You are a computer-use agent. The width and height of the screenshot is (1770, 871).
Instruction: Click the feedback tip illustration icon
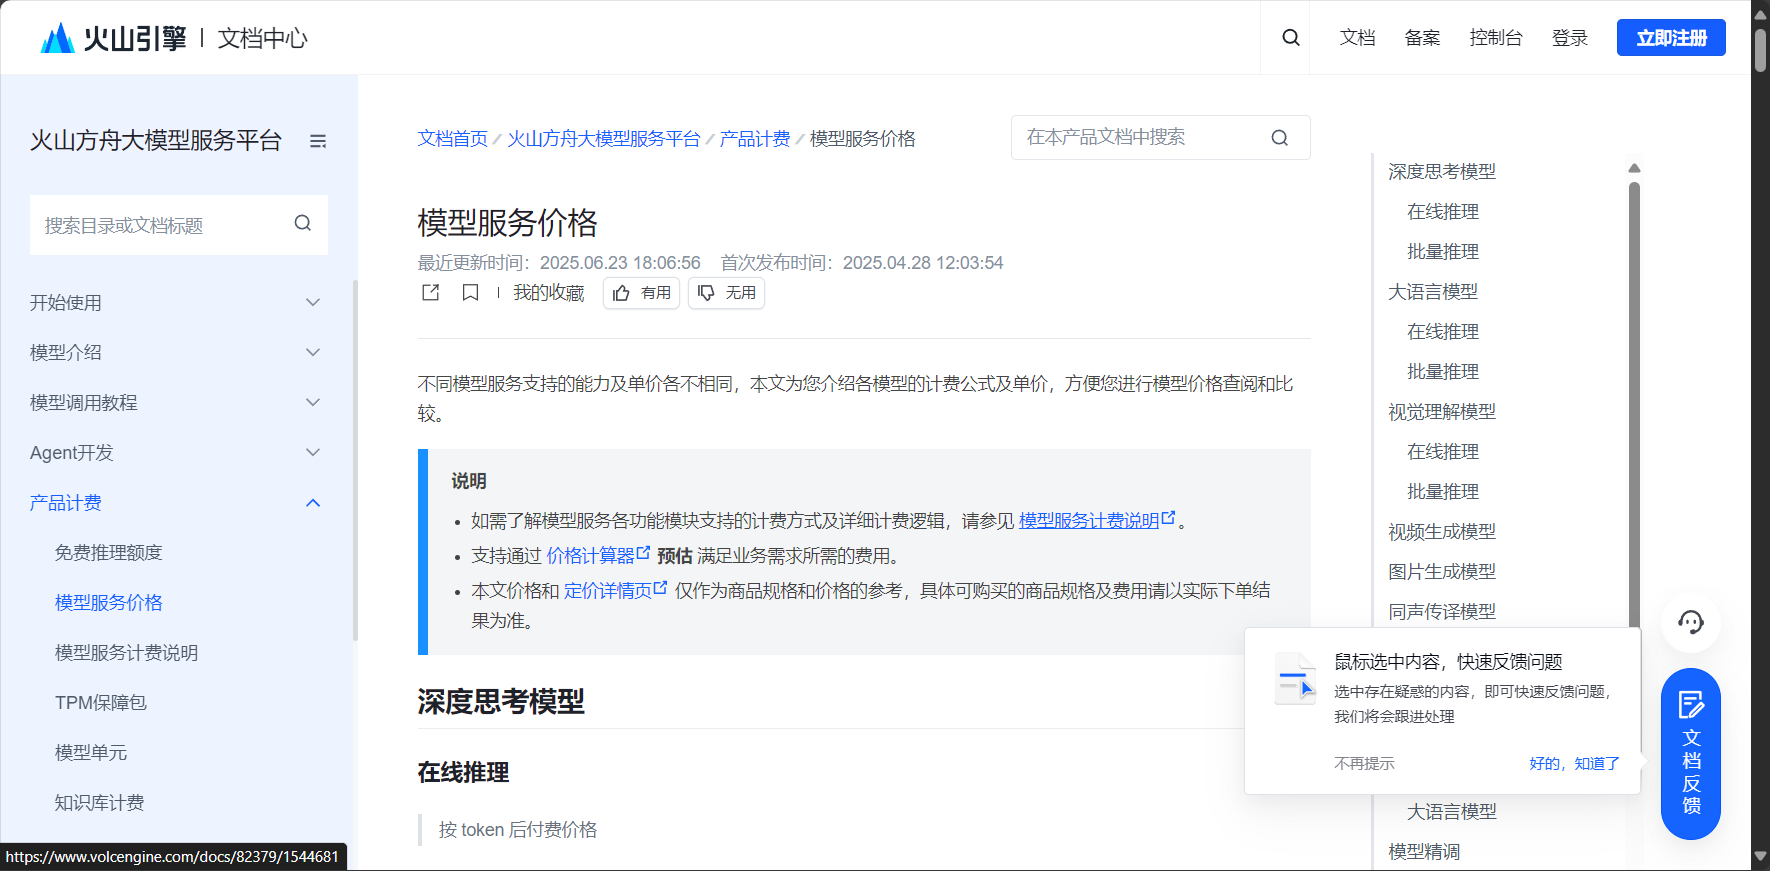tap(1295, 679)
